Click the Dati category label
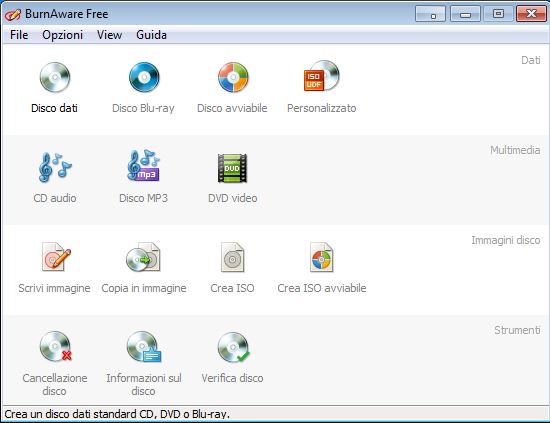550x423 pixels. [x=531, y=60]
